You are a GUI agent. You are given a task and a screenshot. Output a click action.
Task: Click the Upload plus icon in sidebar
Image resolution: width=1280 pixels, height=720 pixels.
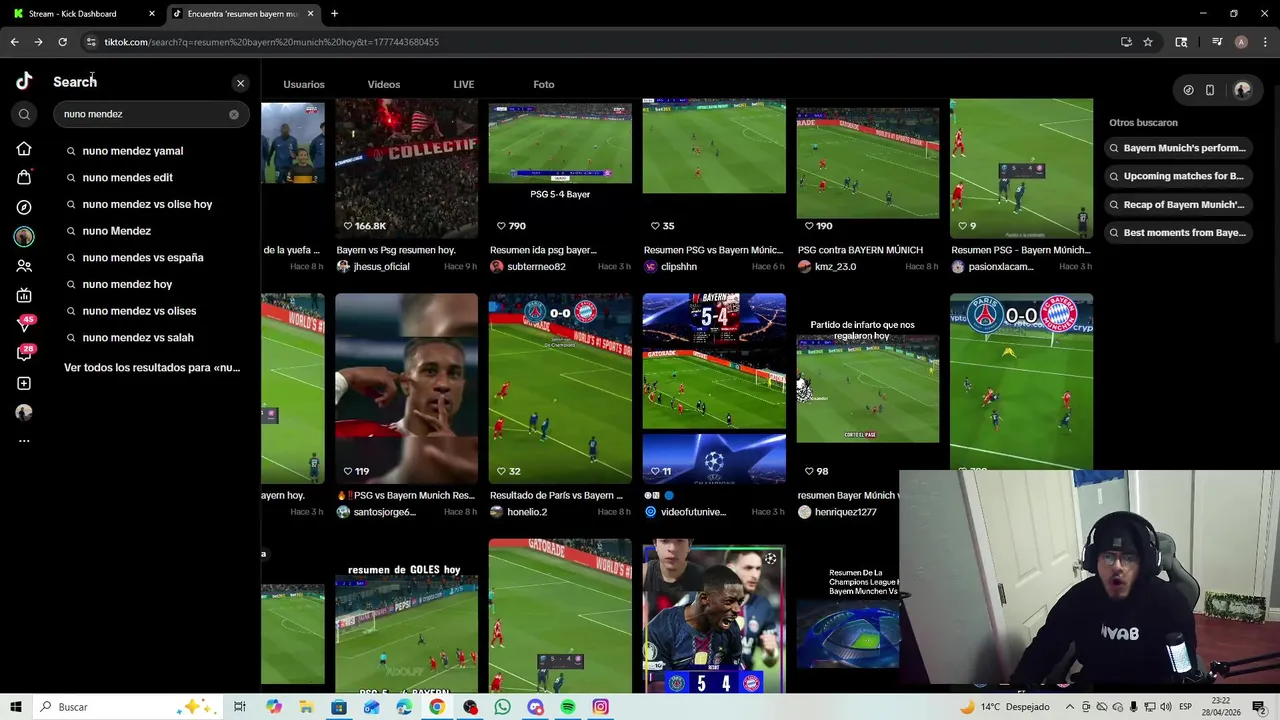pos(24,383)
